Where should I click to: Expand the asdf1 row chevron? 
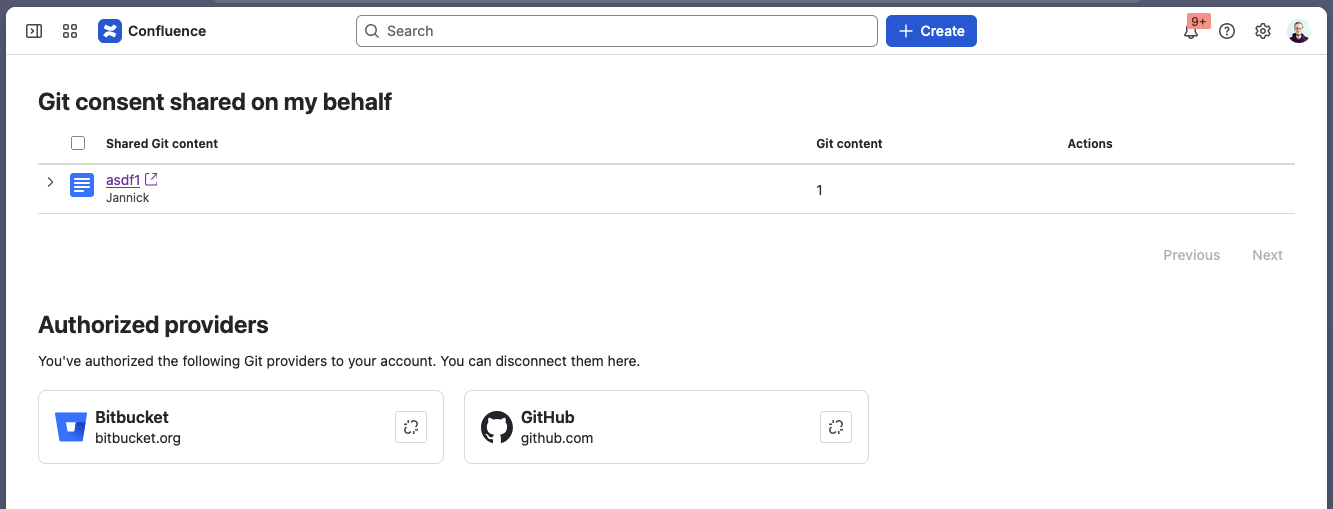[x=50, y=182]
